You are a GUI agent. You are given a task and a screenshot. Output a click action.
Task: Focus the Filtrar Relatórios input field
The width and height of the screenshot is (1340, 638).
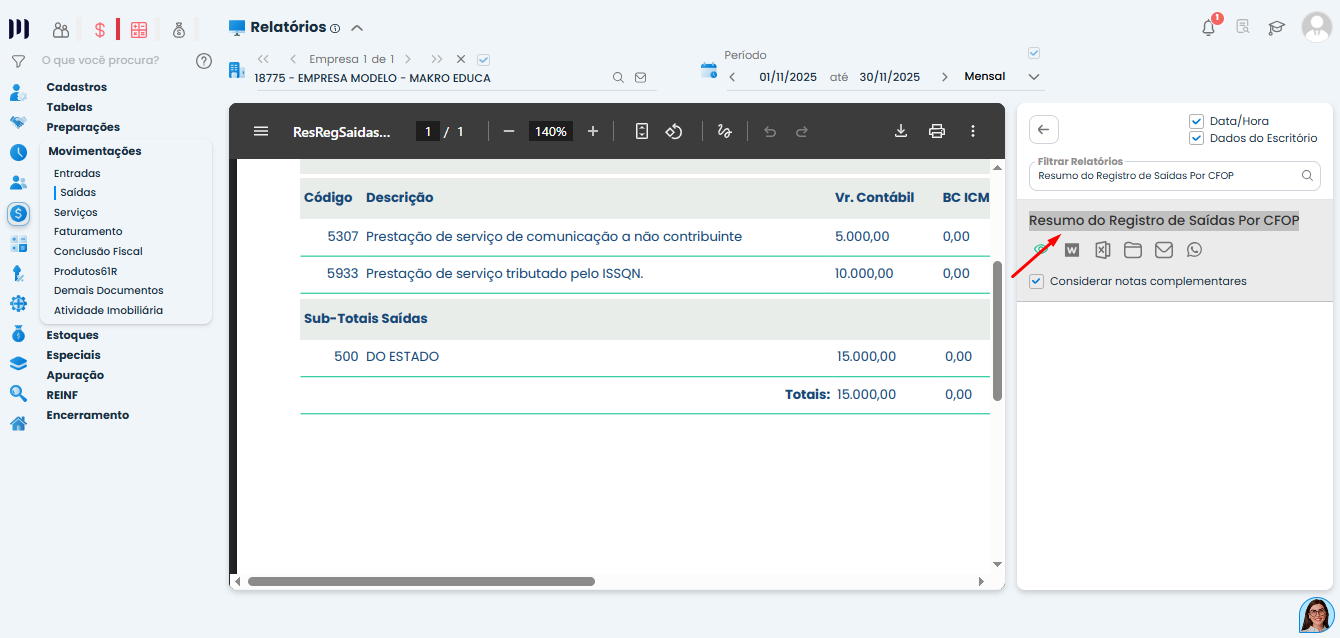[x=1175, y=175]
